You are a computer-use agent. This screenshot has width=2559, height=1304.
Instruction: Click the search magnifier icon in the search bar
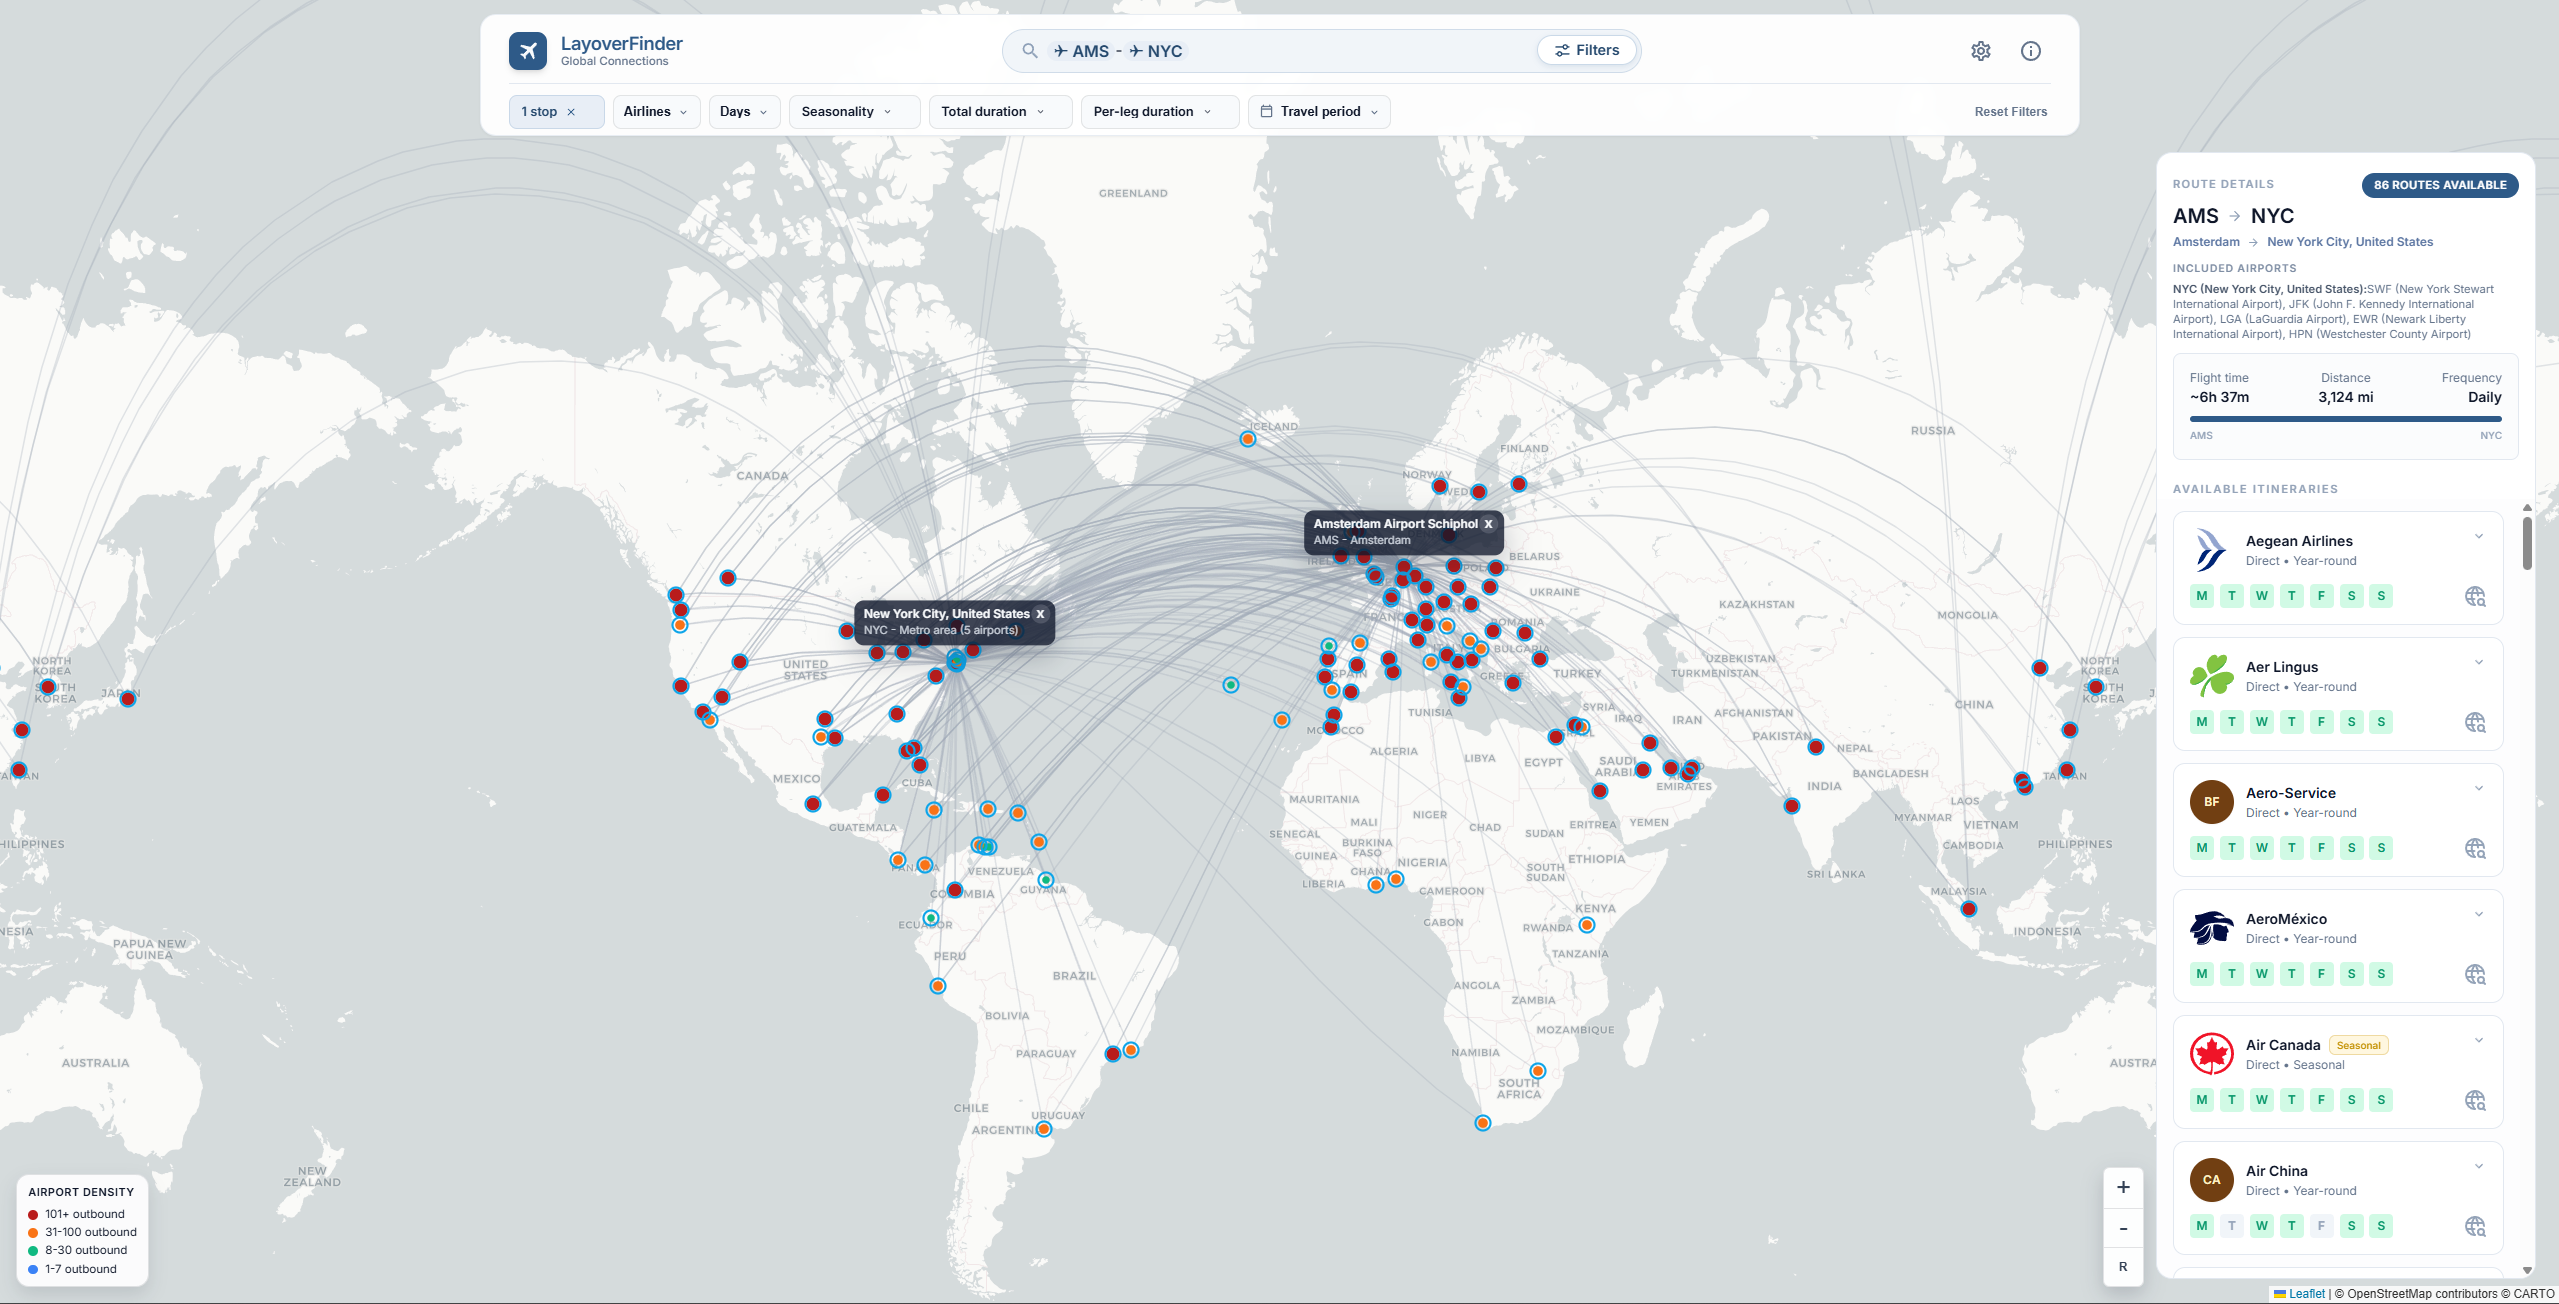1029,50
